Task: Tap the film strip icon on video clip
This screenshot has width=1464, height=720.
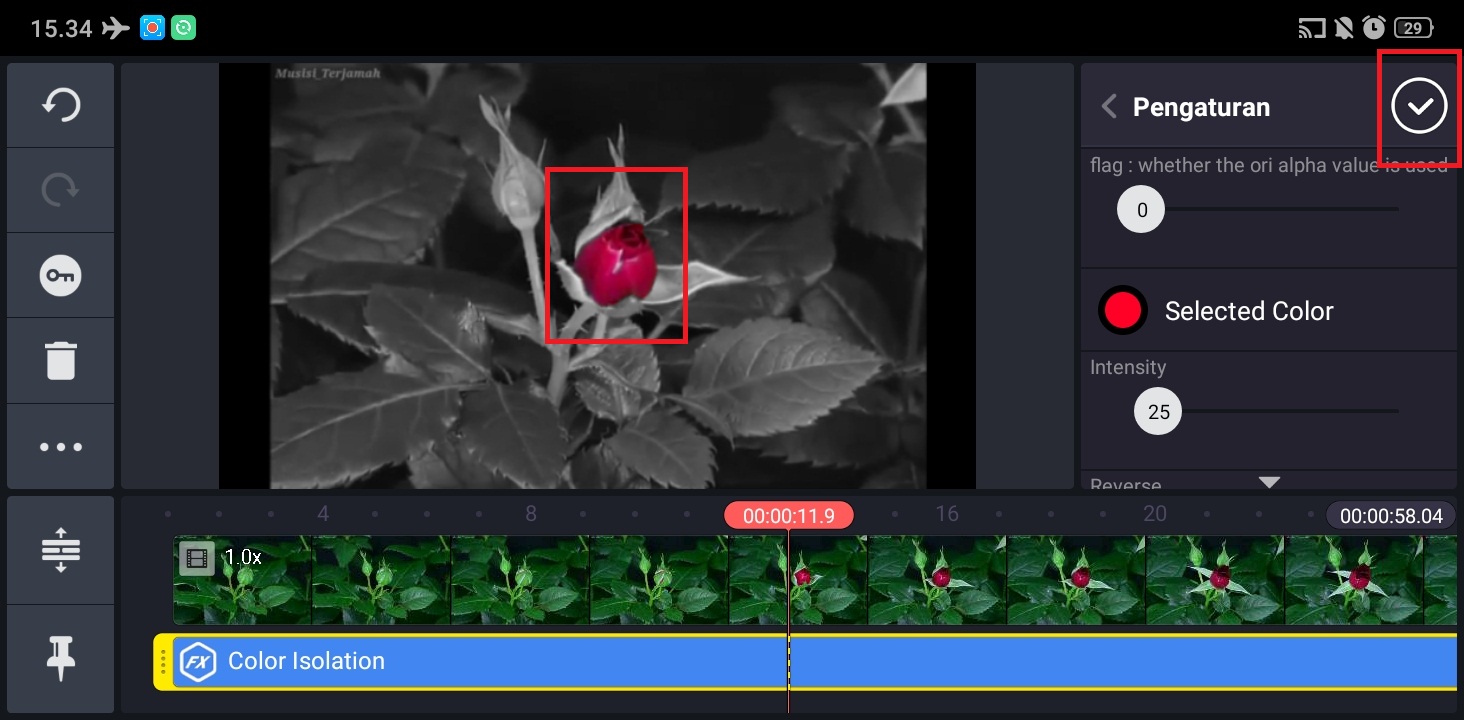Action: [198, 558]
